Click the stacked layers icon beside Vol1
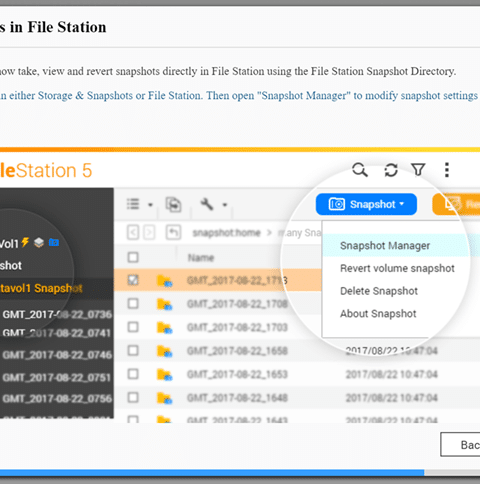Screen dimensions: 480x484 [x=39, y=242]
